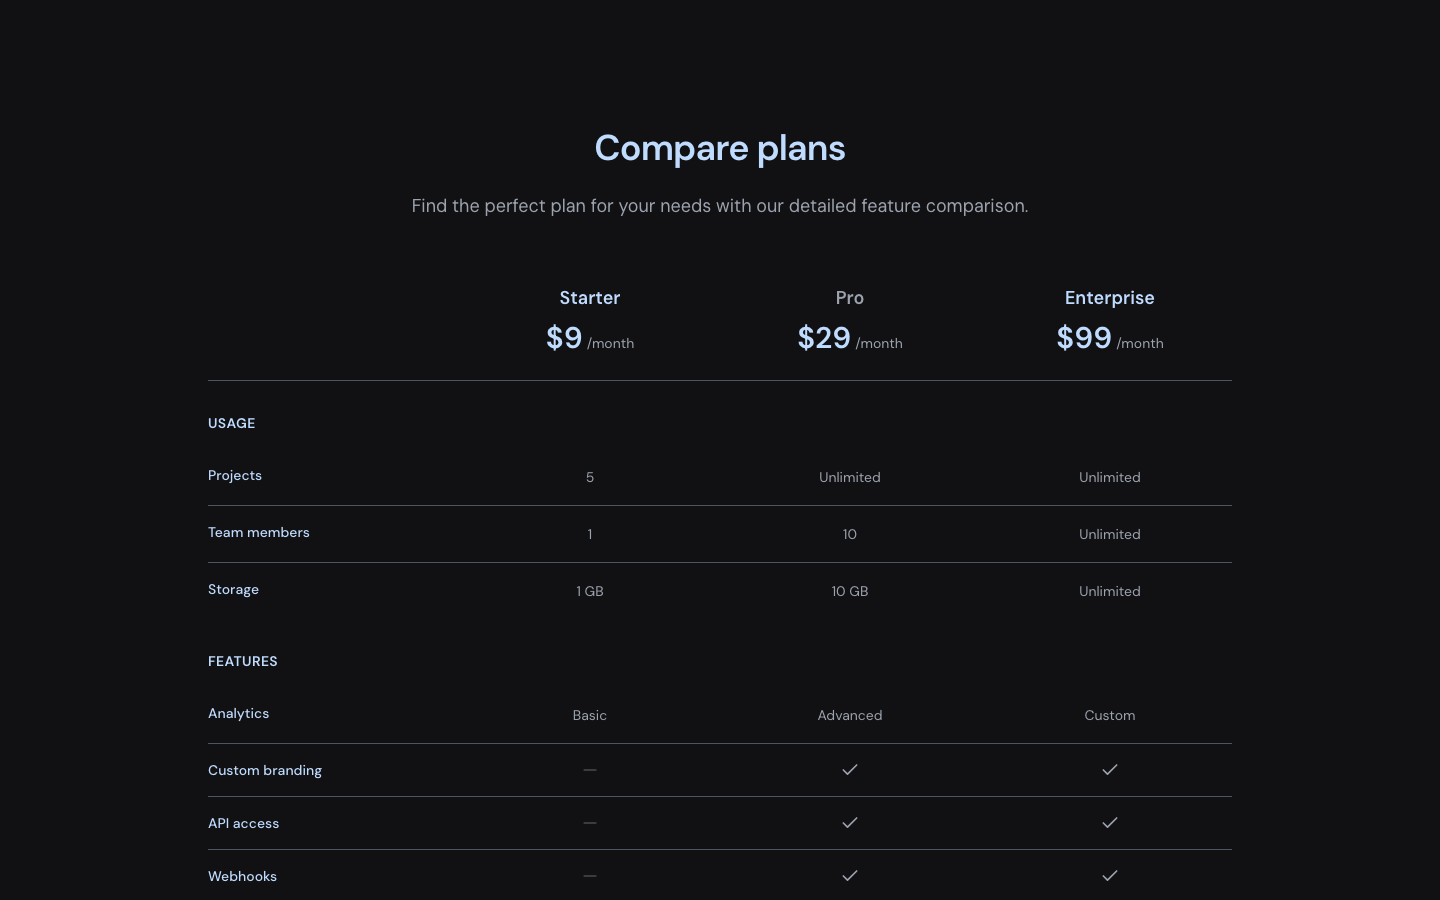
Task: Click the checkmark for API access under Pro
Action: click(850, 823)
